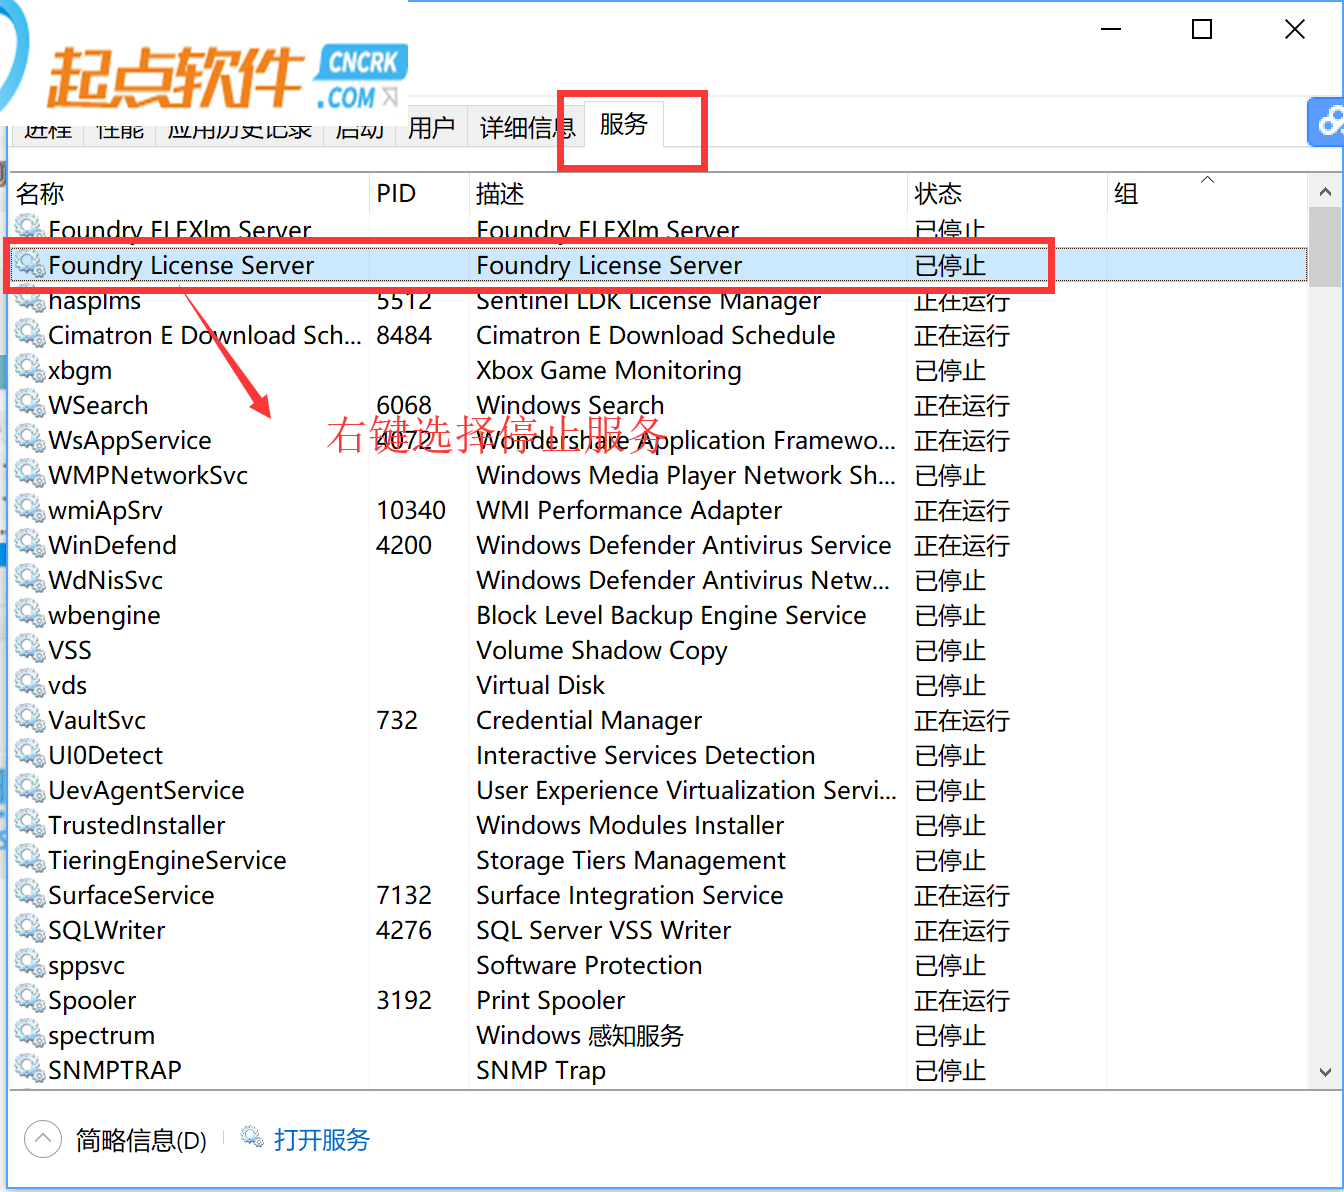Click the VSS service gear icon
Viewport: 1344px width, 1192px height.
coord(29,649)
